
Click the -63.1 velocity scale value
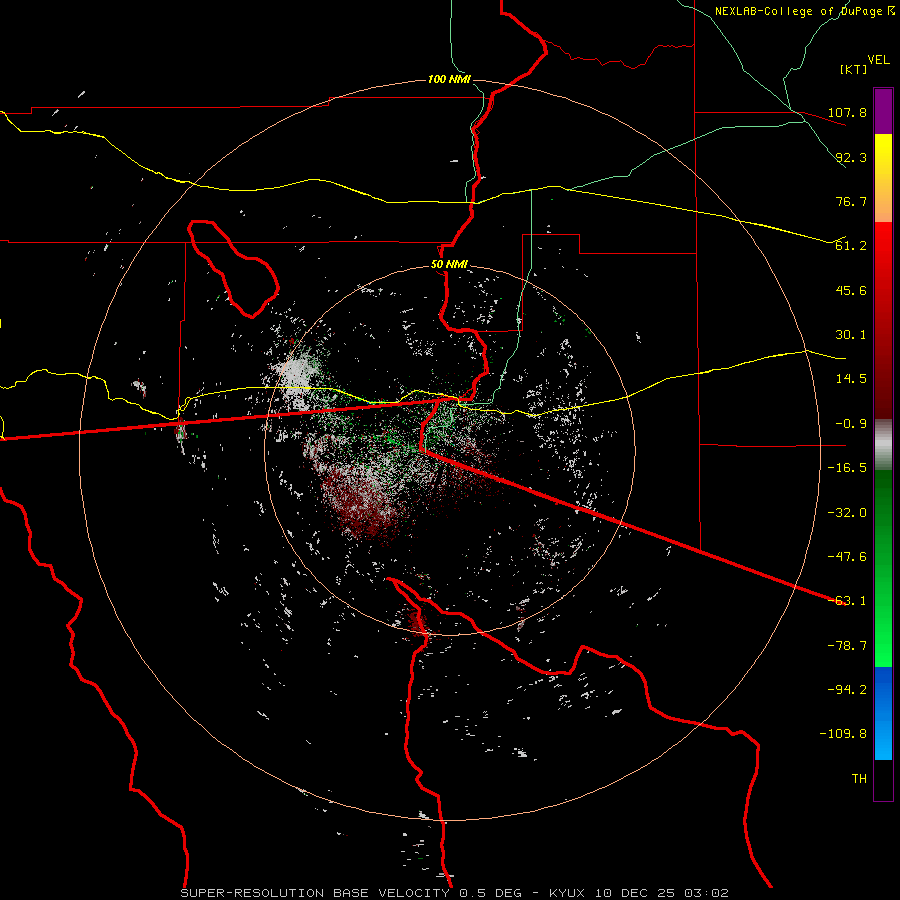coord(847,601)
